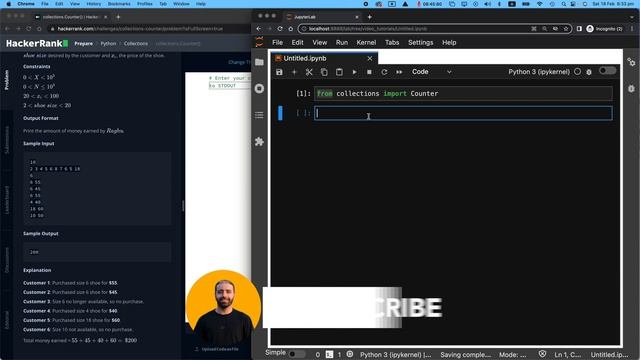
Task: Click the Untitled.ip... name in status bar
Action: 609,355
